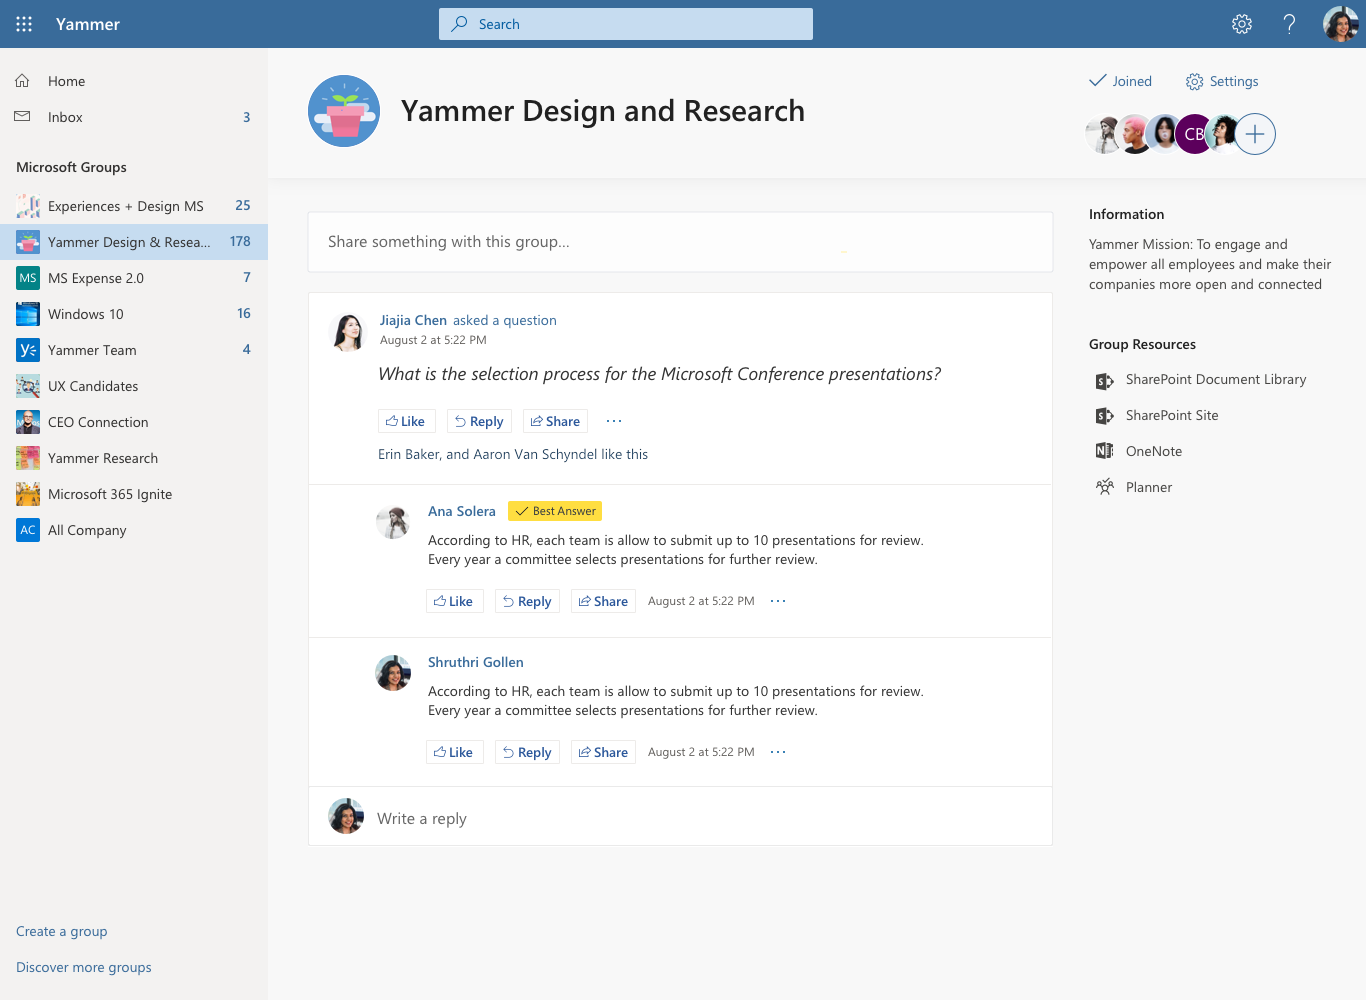1366x1000 pixels.
Task: Open the user profile avatar in top bar
Action: coord(1340,24)
